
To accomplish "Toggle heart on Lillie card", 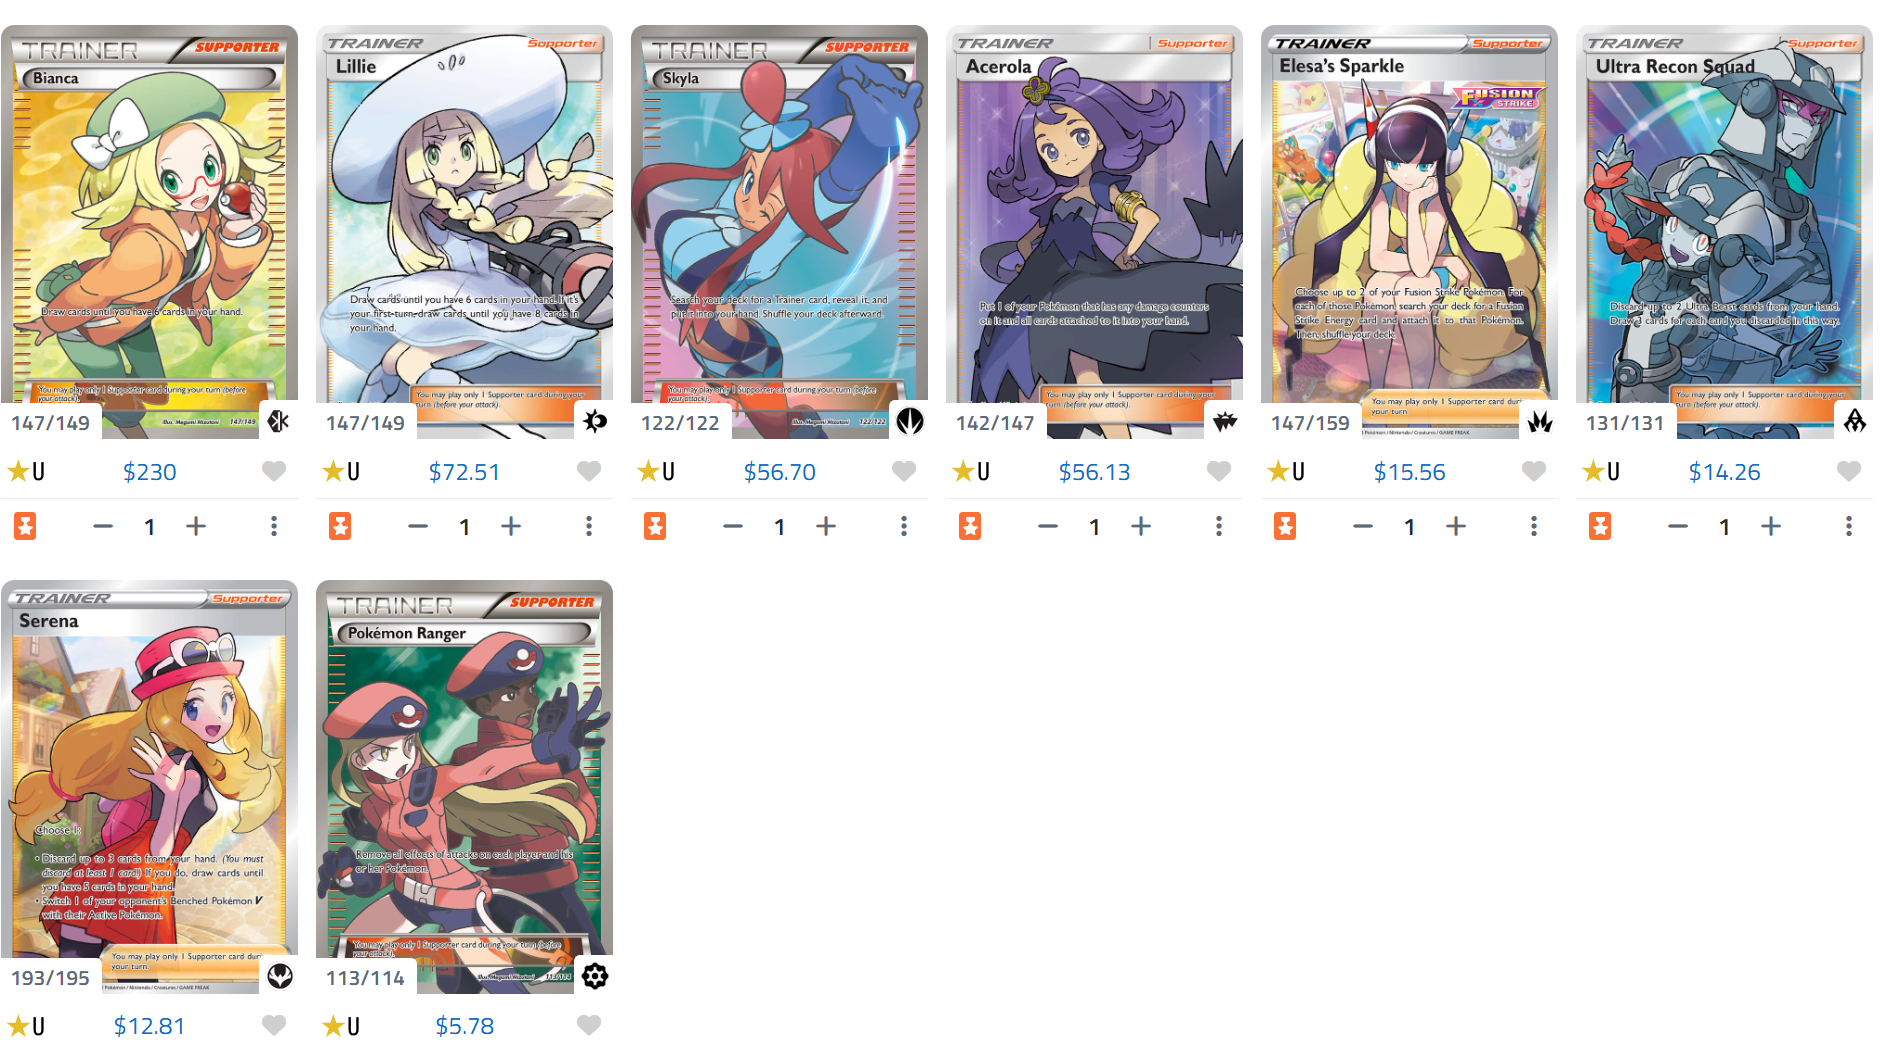I will [589, 471].
